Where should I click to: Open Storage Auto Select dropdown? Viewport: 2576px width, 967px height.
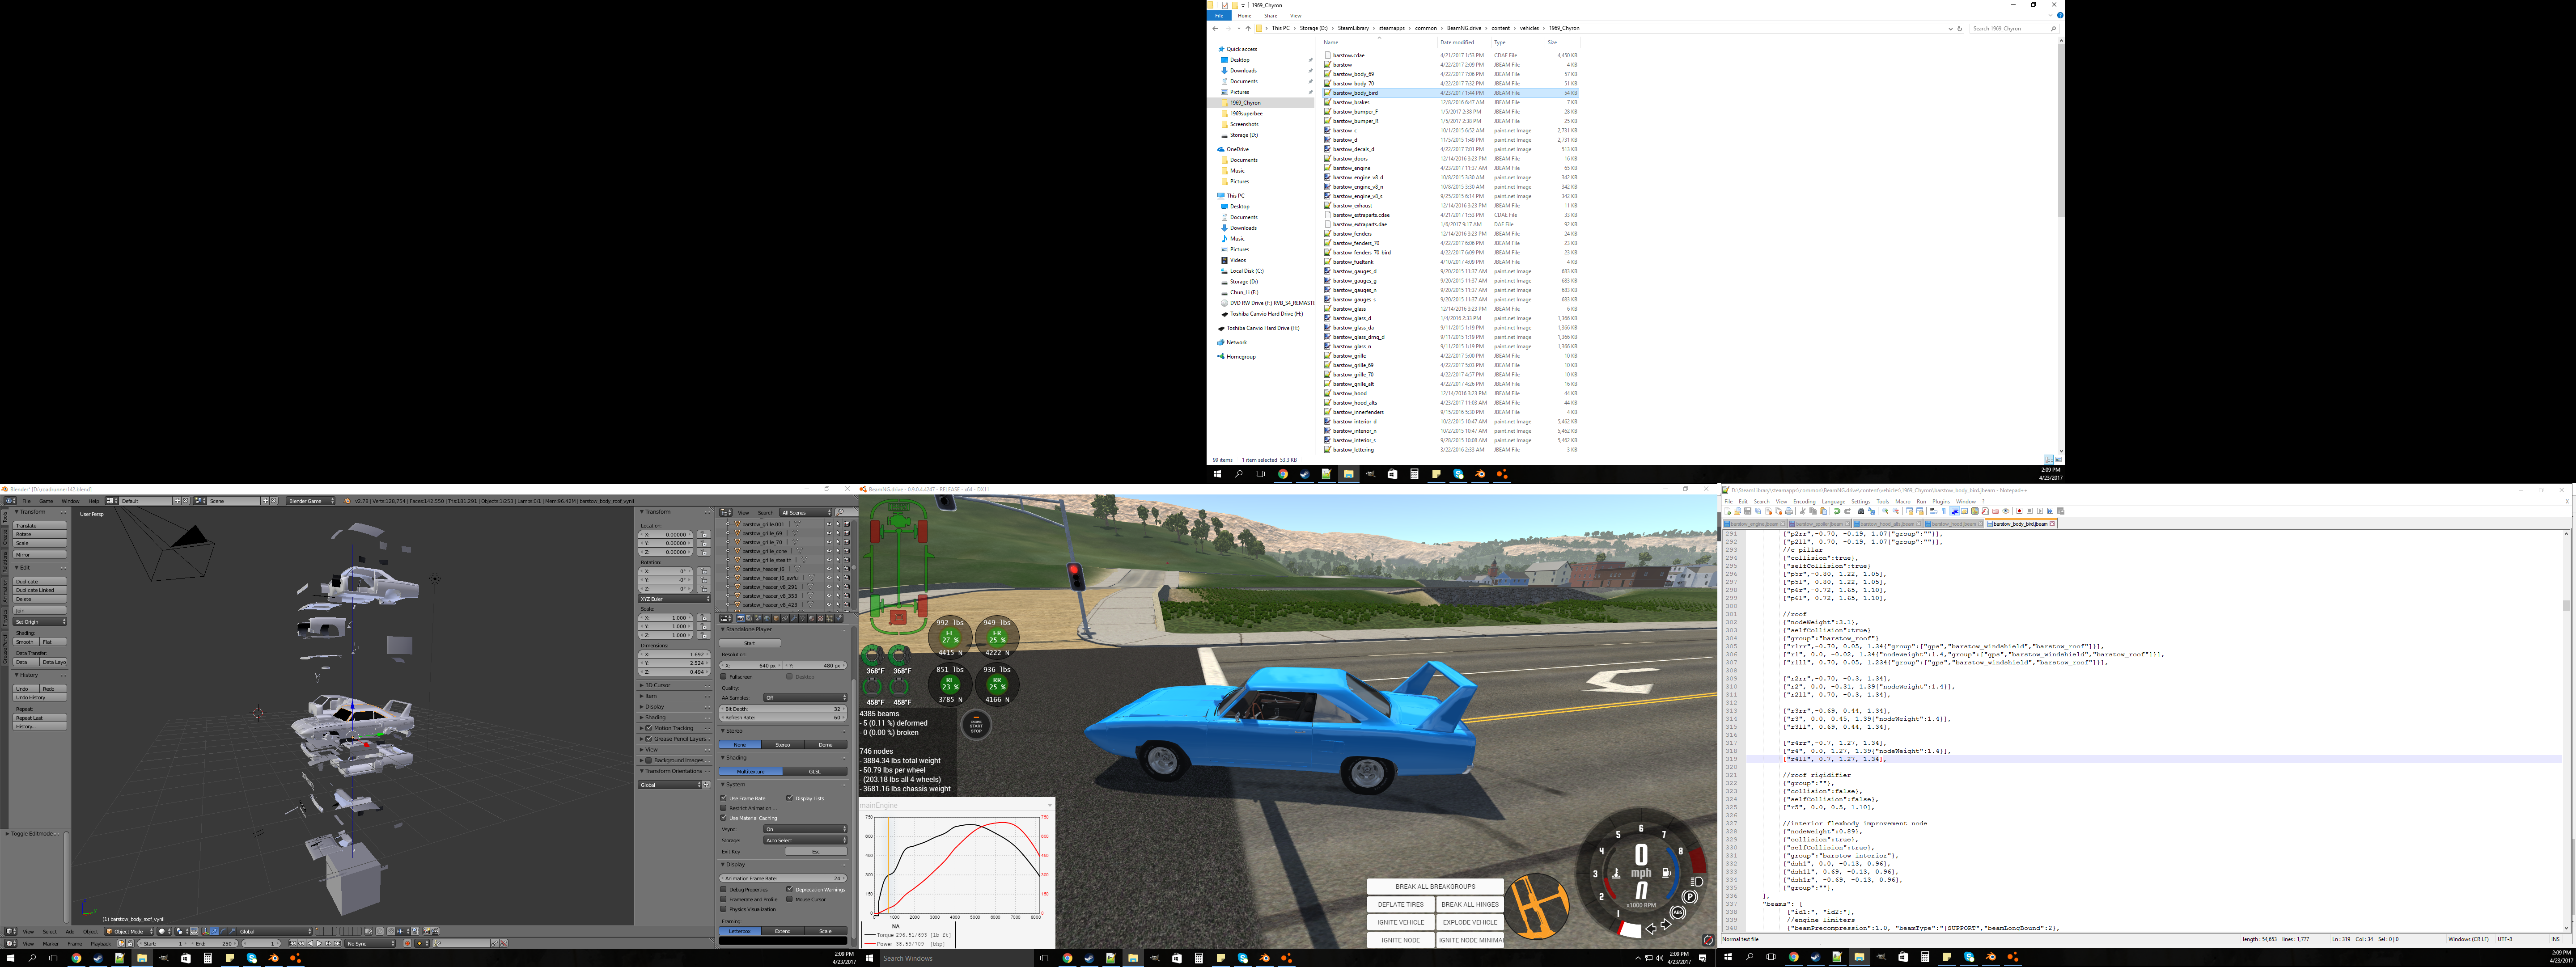(x=806, y=841)
